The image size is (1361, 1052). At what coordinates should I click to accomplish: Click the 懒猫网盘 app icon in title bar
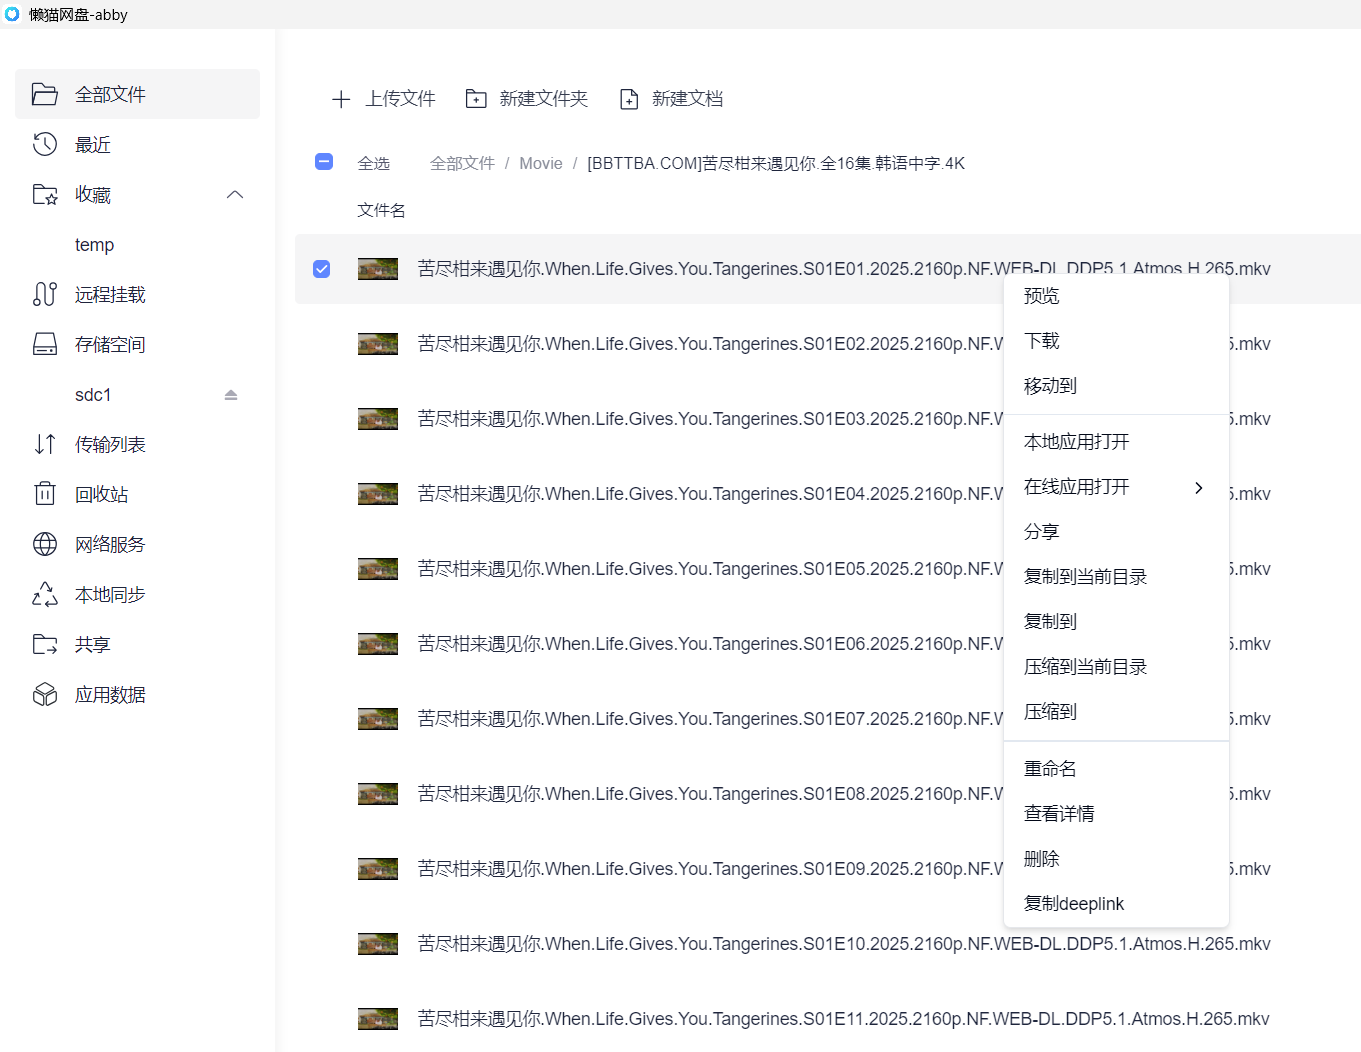(x=12, y=14)
